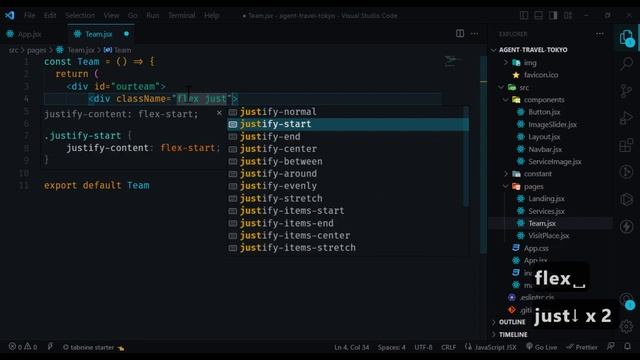
Task: Expand the constant folder
Action: (538, 174)
